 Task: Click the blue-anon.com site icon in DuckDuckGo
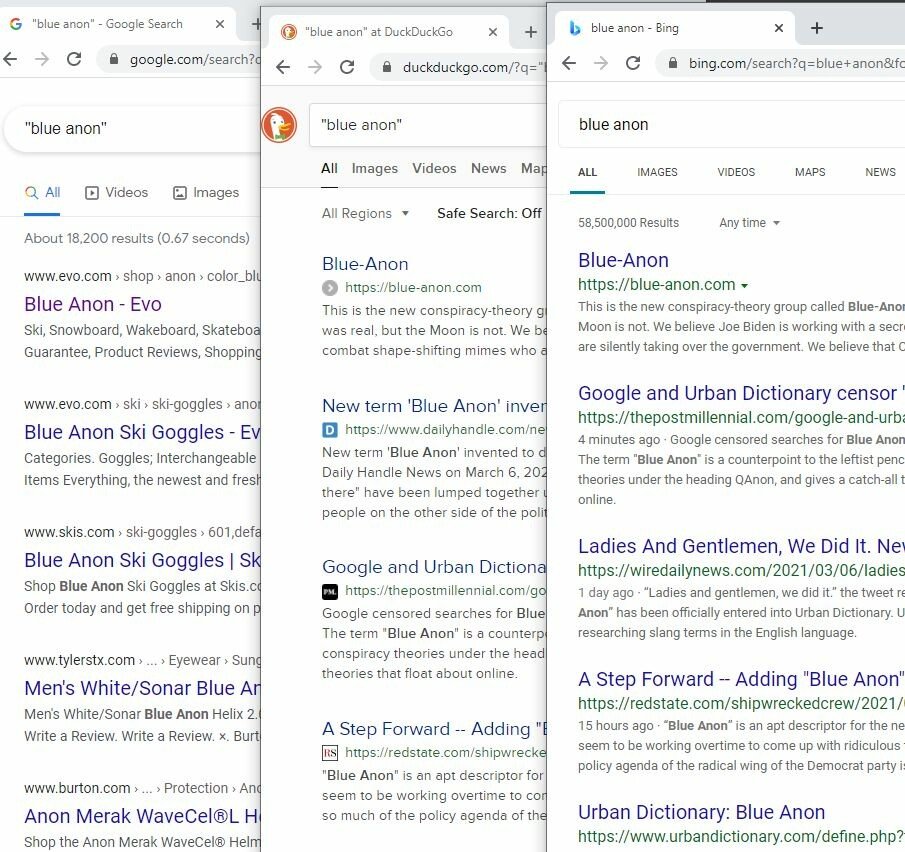coord(330,287)
